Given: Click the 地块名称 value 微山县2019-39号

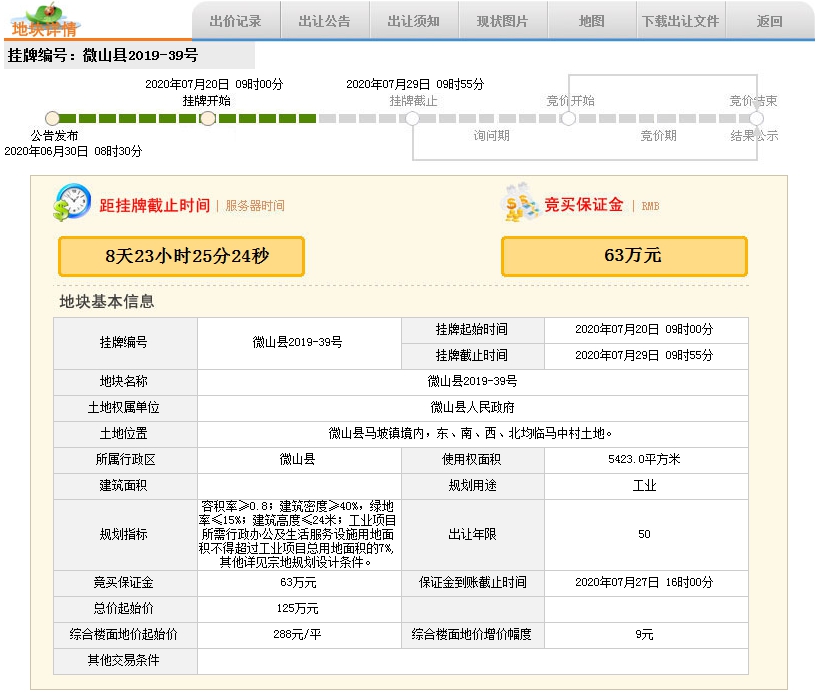Looking at the screenshot, I should click(472, 381).
